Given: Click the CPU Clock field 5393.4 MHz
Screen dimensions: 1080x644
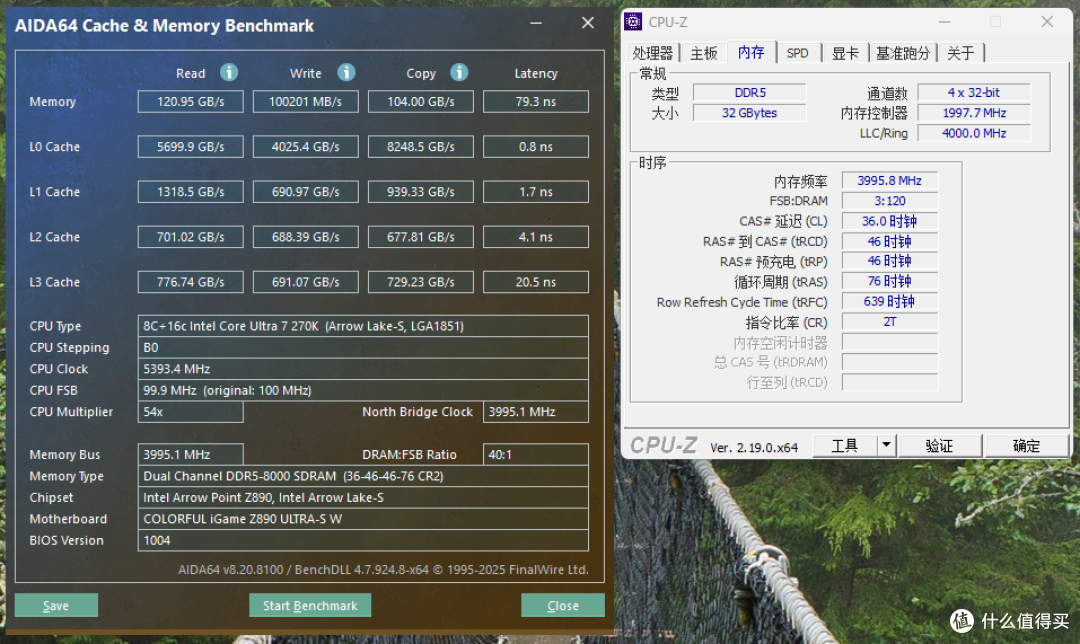Looking at the screenshot, I should [x=363, y=368].
